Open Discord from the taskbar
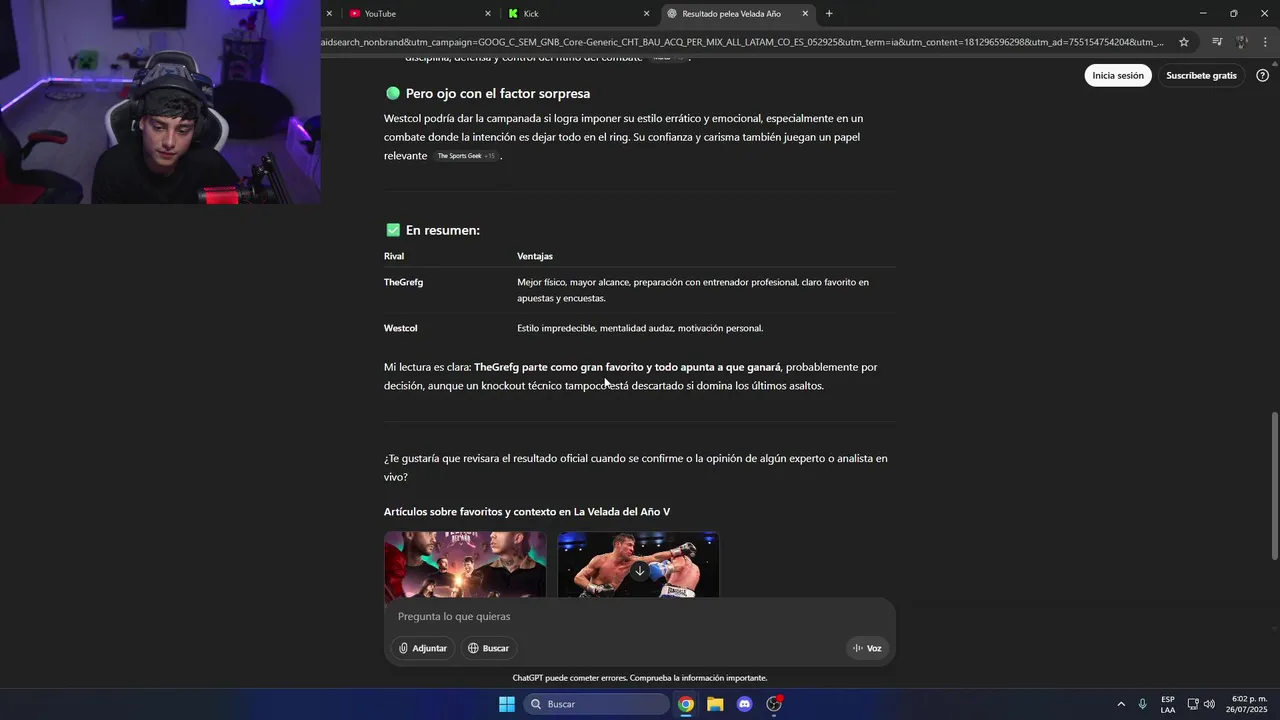 [x=744, y=704]
